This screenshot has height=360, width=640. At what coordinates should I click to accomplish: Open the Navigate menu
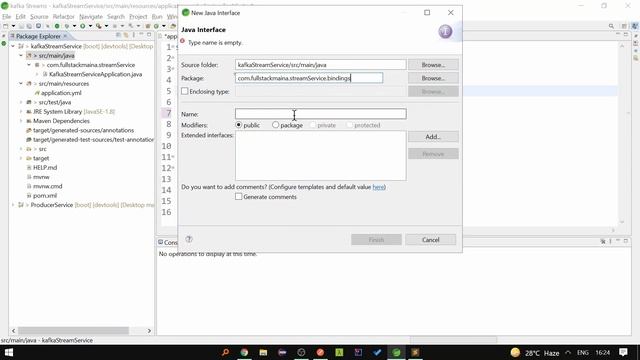[x=91, y=17]
